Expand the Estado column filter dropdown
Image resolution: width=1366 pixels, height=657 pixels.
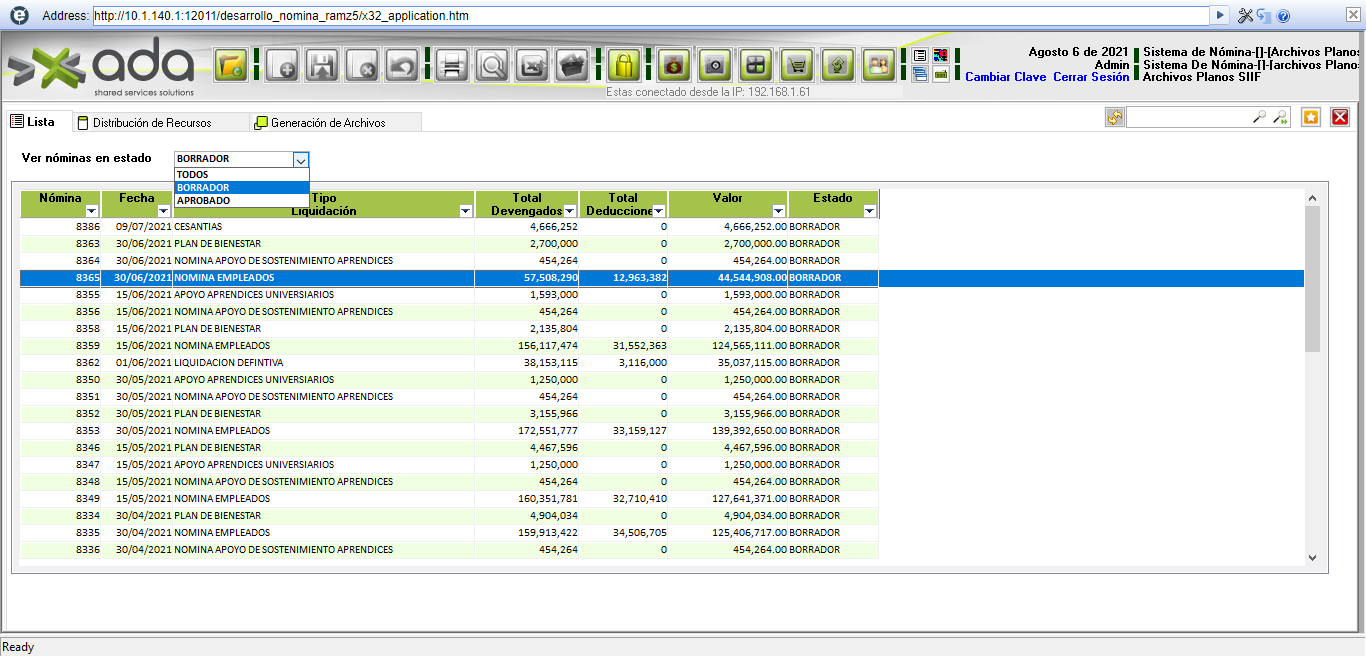click(x=869, y=211)
